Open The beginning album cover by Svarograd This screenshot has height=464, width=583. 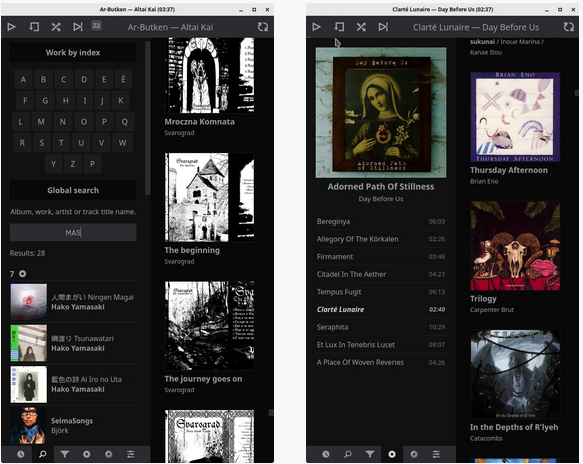(x=209, y=197)
